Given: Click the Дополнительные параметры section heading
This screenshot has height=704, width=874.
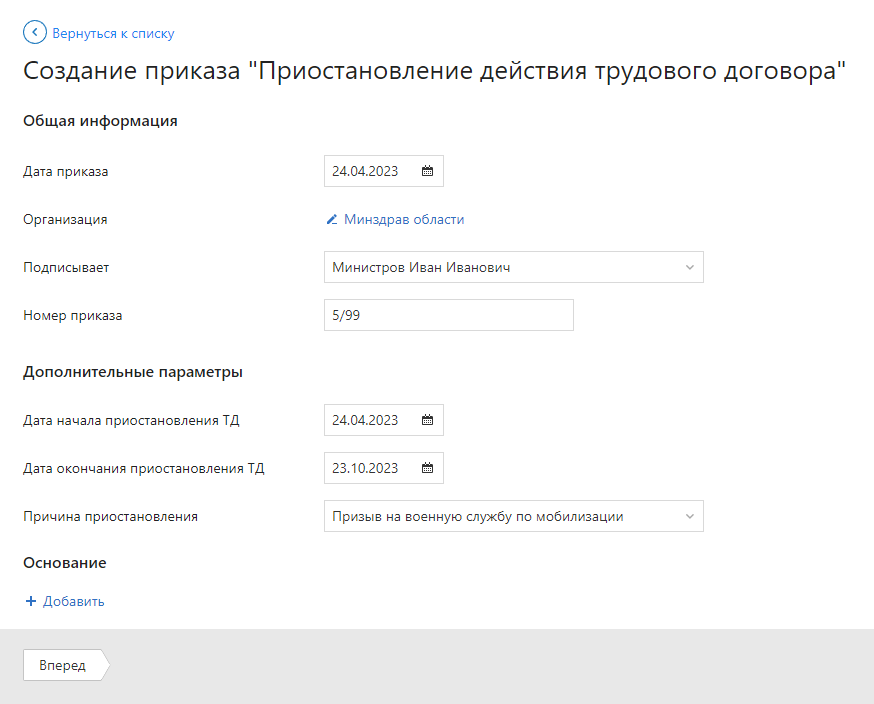Looking at the screenshot, I should point(133,372).
